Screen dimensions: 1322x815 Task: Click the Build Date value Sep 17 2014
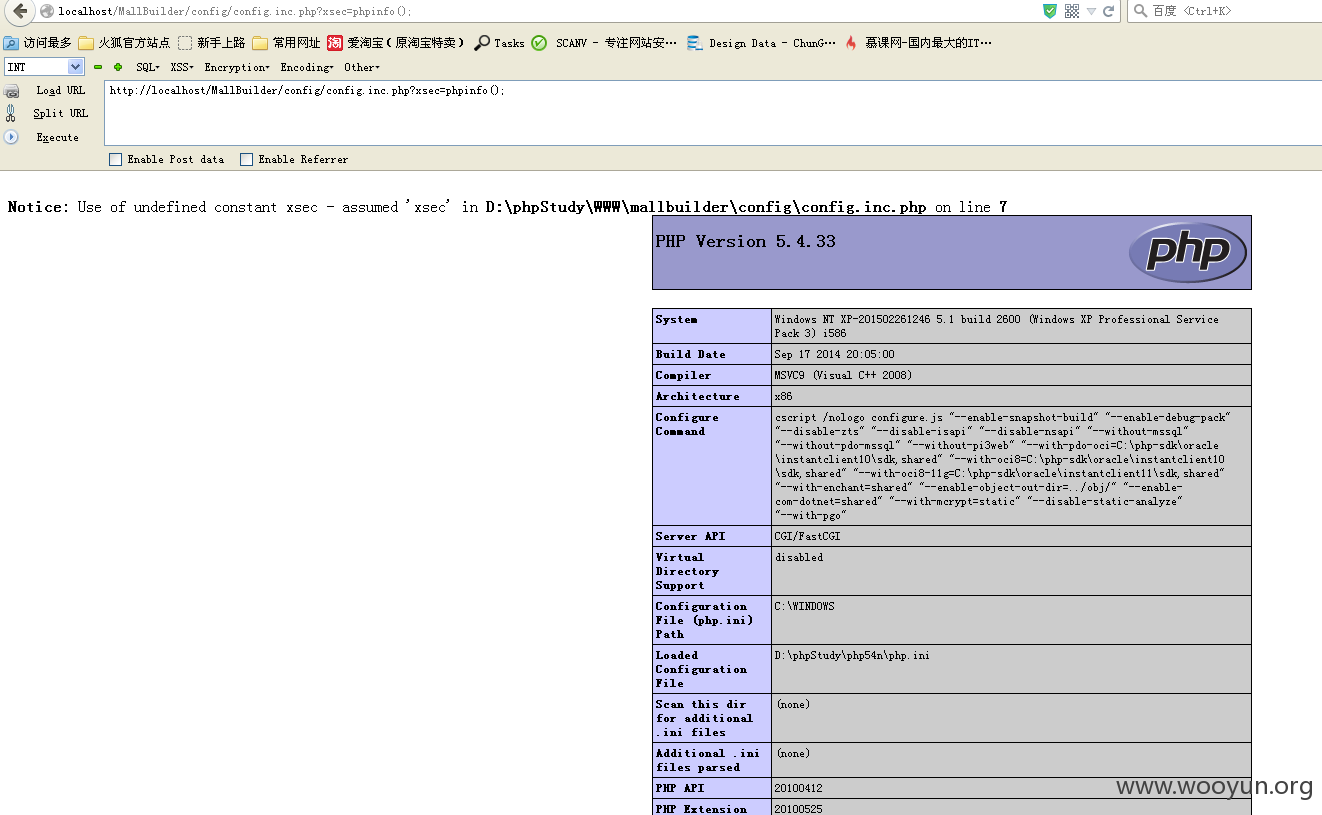point(835,355)
